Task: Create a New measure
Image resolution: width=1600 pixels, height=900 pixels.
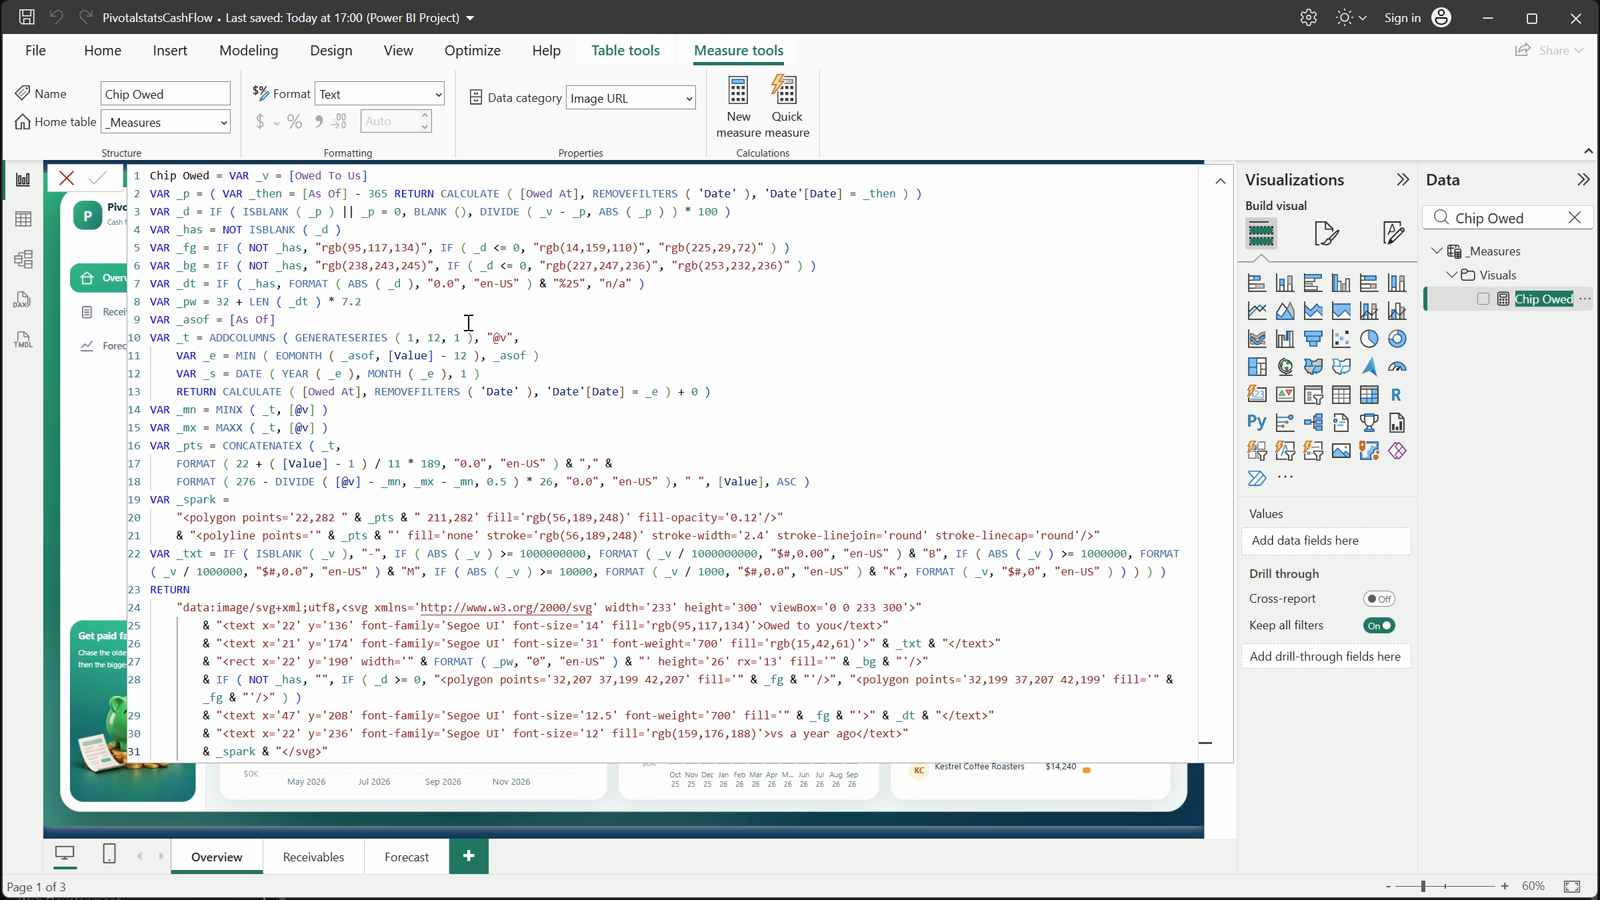Action: (x=738, y=107)
